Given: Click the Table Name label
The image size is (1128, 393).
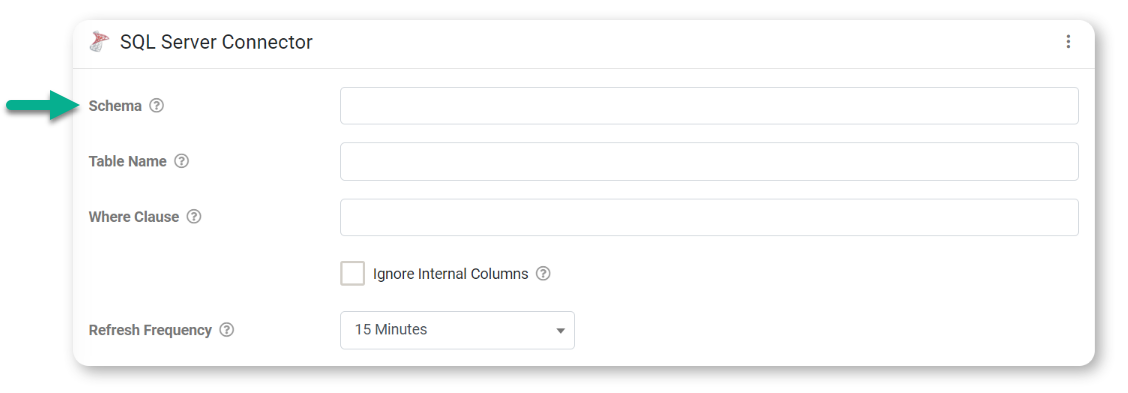Looking at the screenshot, I should (x=127, y=161).
